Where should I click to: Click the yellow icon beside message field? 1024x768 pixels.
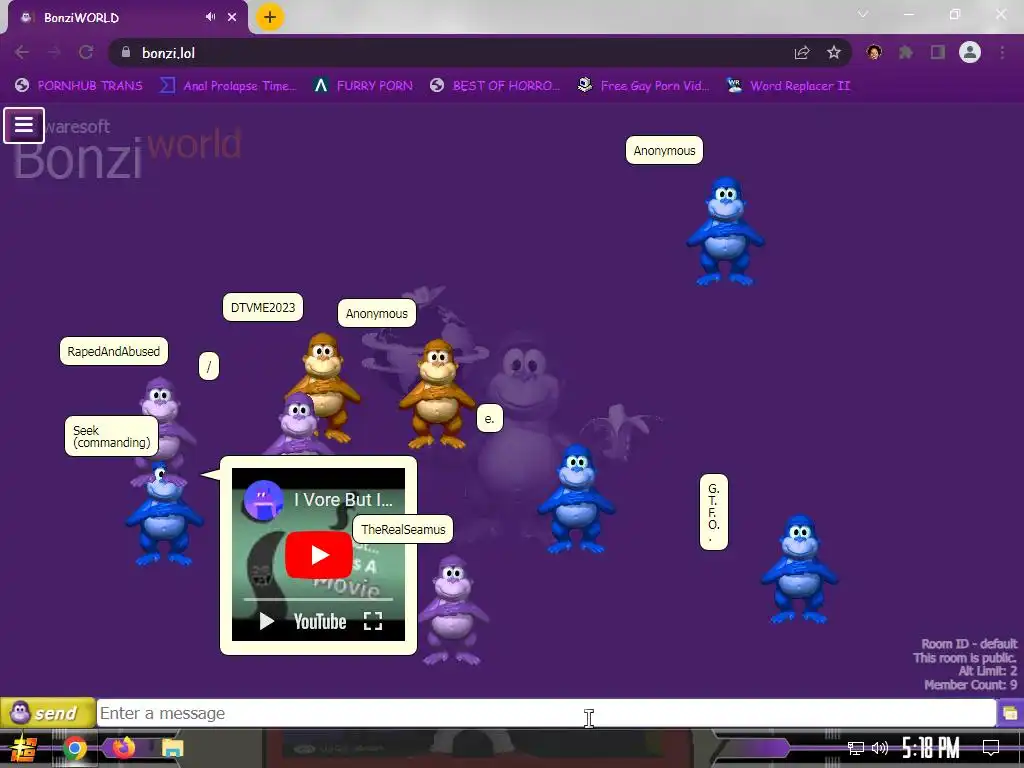pyautogui.click(x=1010, y=713)
